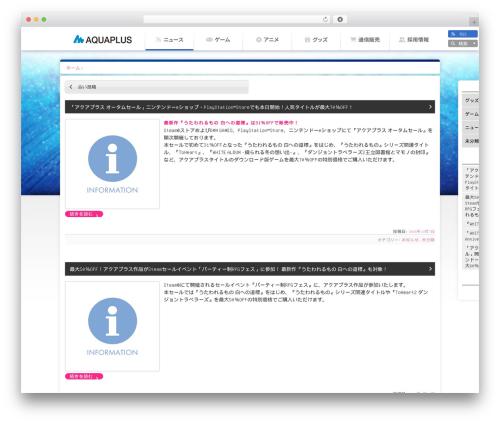
Task: Open the アニメ (Anime) tab
Action: pyautogui.click(x=267, y=40)
